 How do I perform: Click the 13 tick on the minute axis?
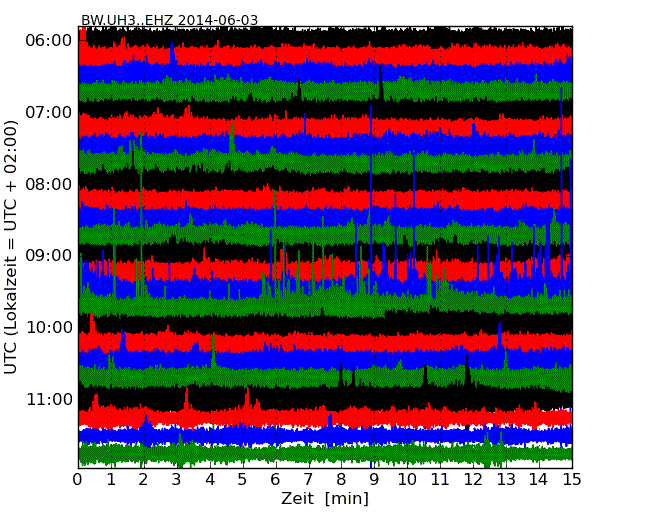click(x=506, y=479)
